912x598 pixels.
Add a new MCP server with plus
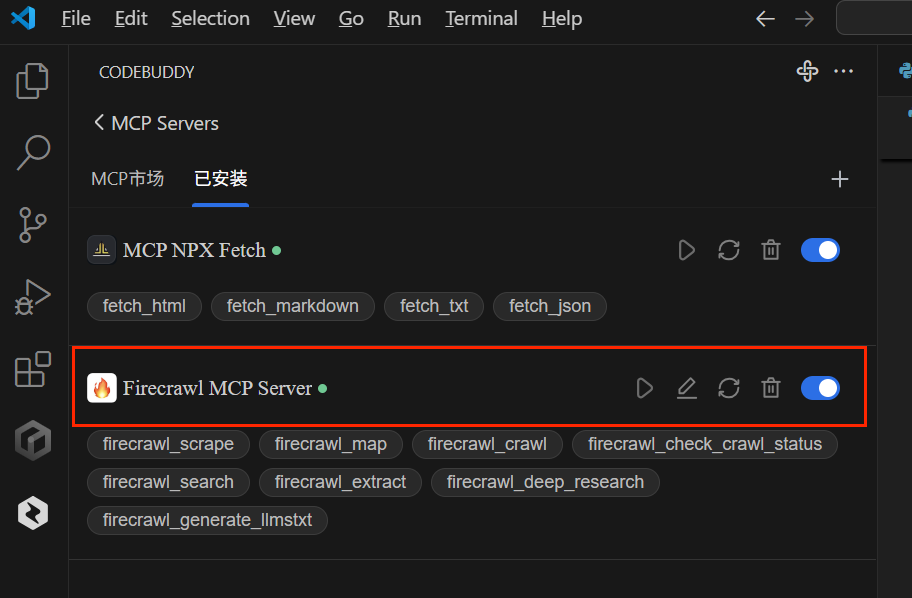(839, 179)
